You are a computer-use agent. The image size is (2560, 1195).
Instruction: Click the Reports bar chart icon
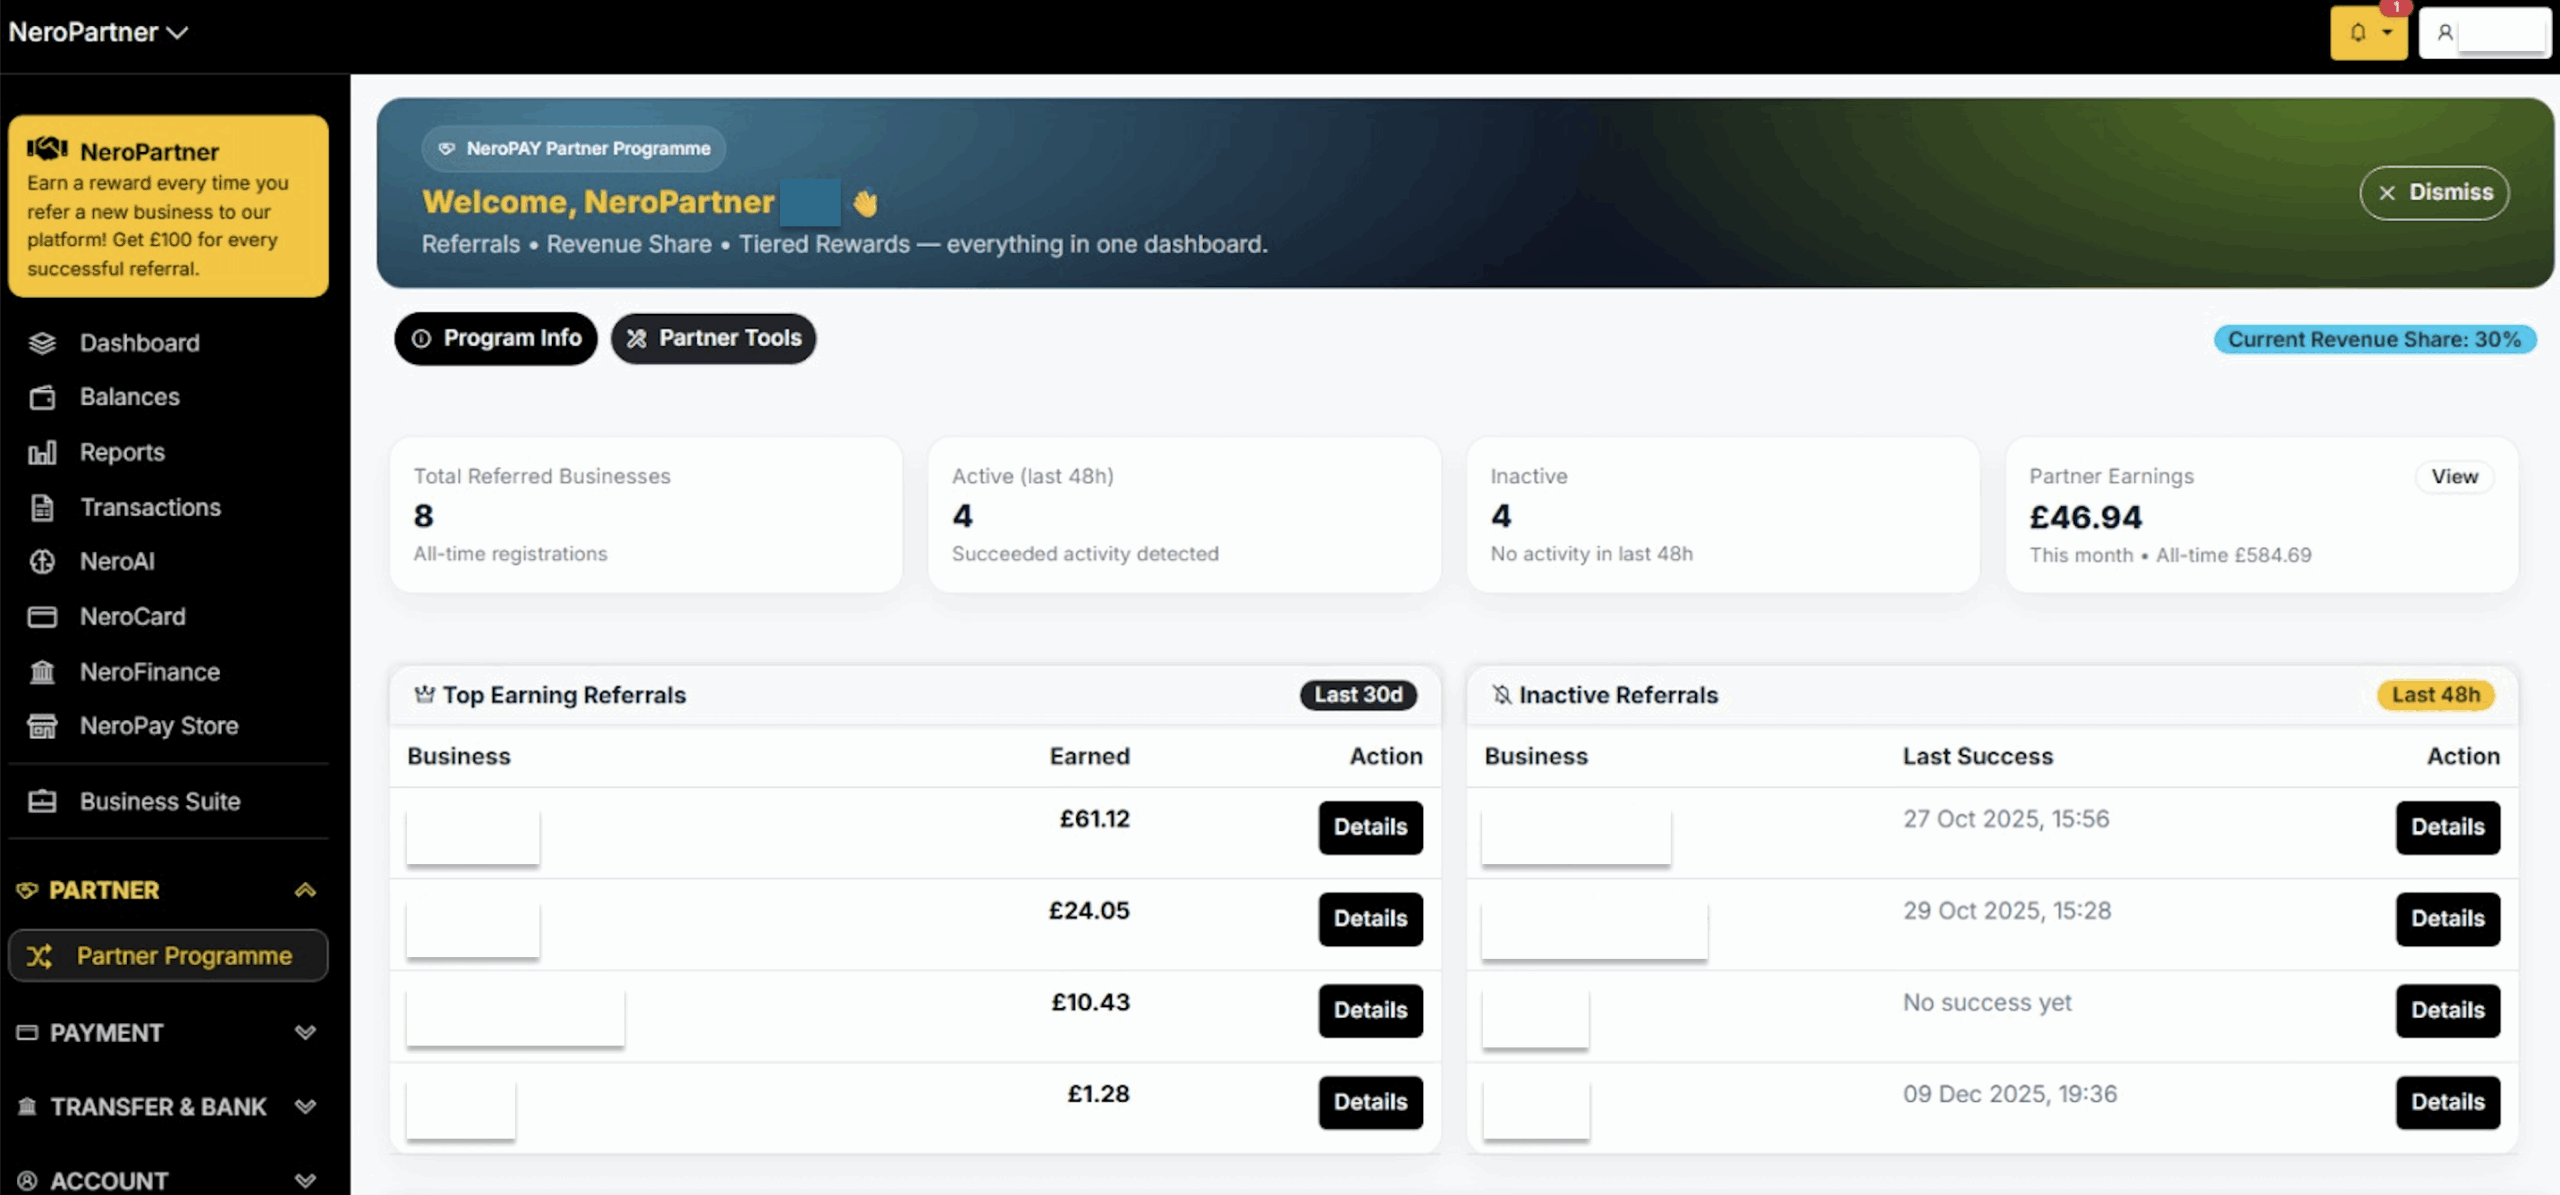coord(42,453)
